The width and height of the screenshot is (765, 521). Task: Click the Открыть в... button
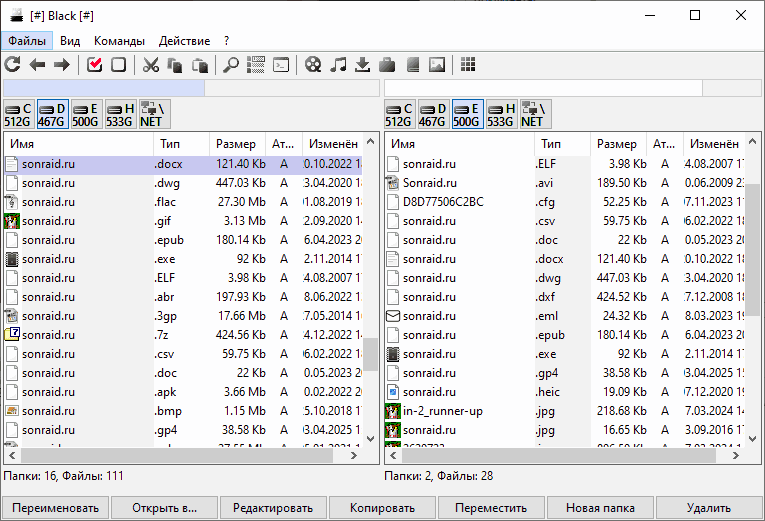(x=164, y=508)
